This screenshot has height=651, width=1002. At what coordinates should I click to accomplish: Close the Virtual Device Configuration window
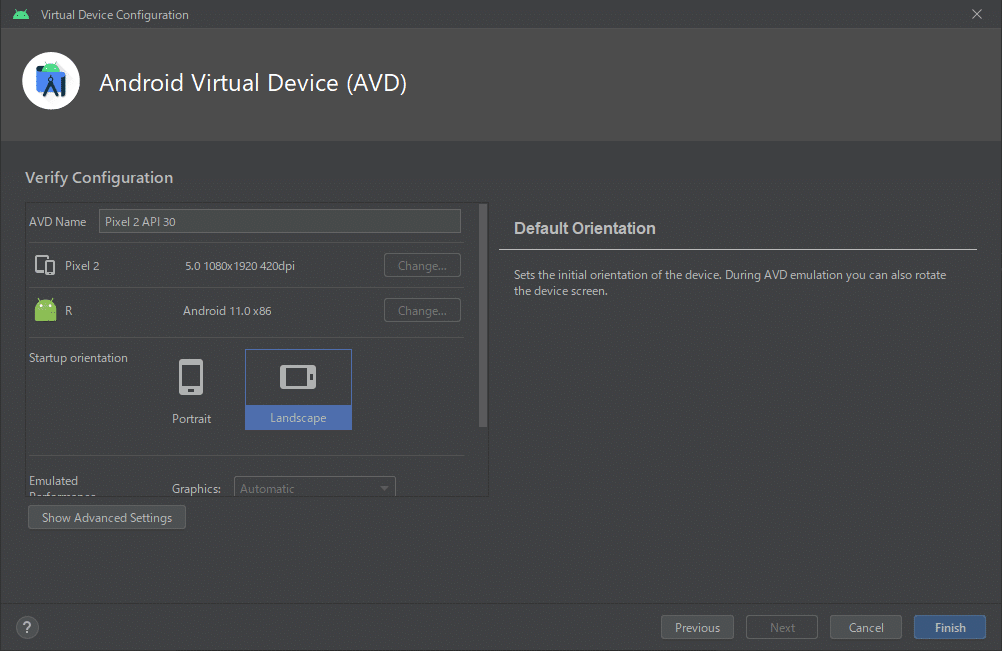976,14
